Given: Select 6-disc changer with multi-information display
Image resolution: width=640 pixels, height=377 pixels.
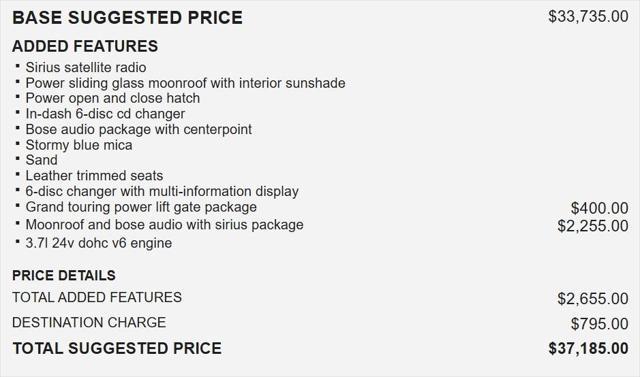Looking at the screenshot, I should [162, 191].
